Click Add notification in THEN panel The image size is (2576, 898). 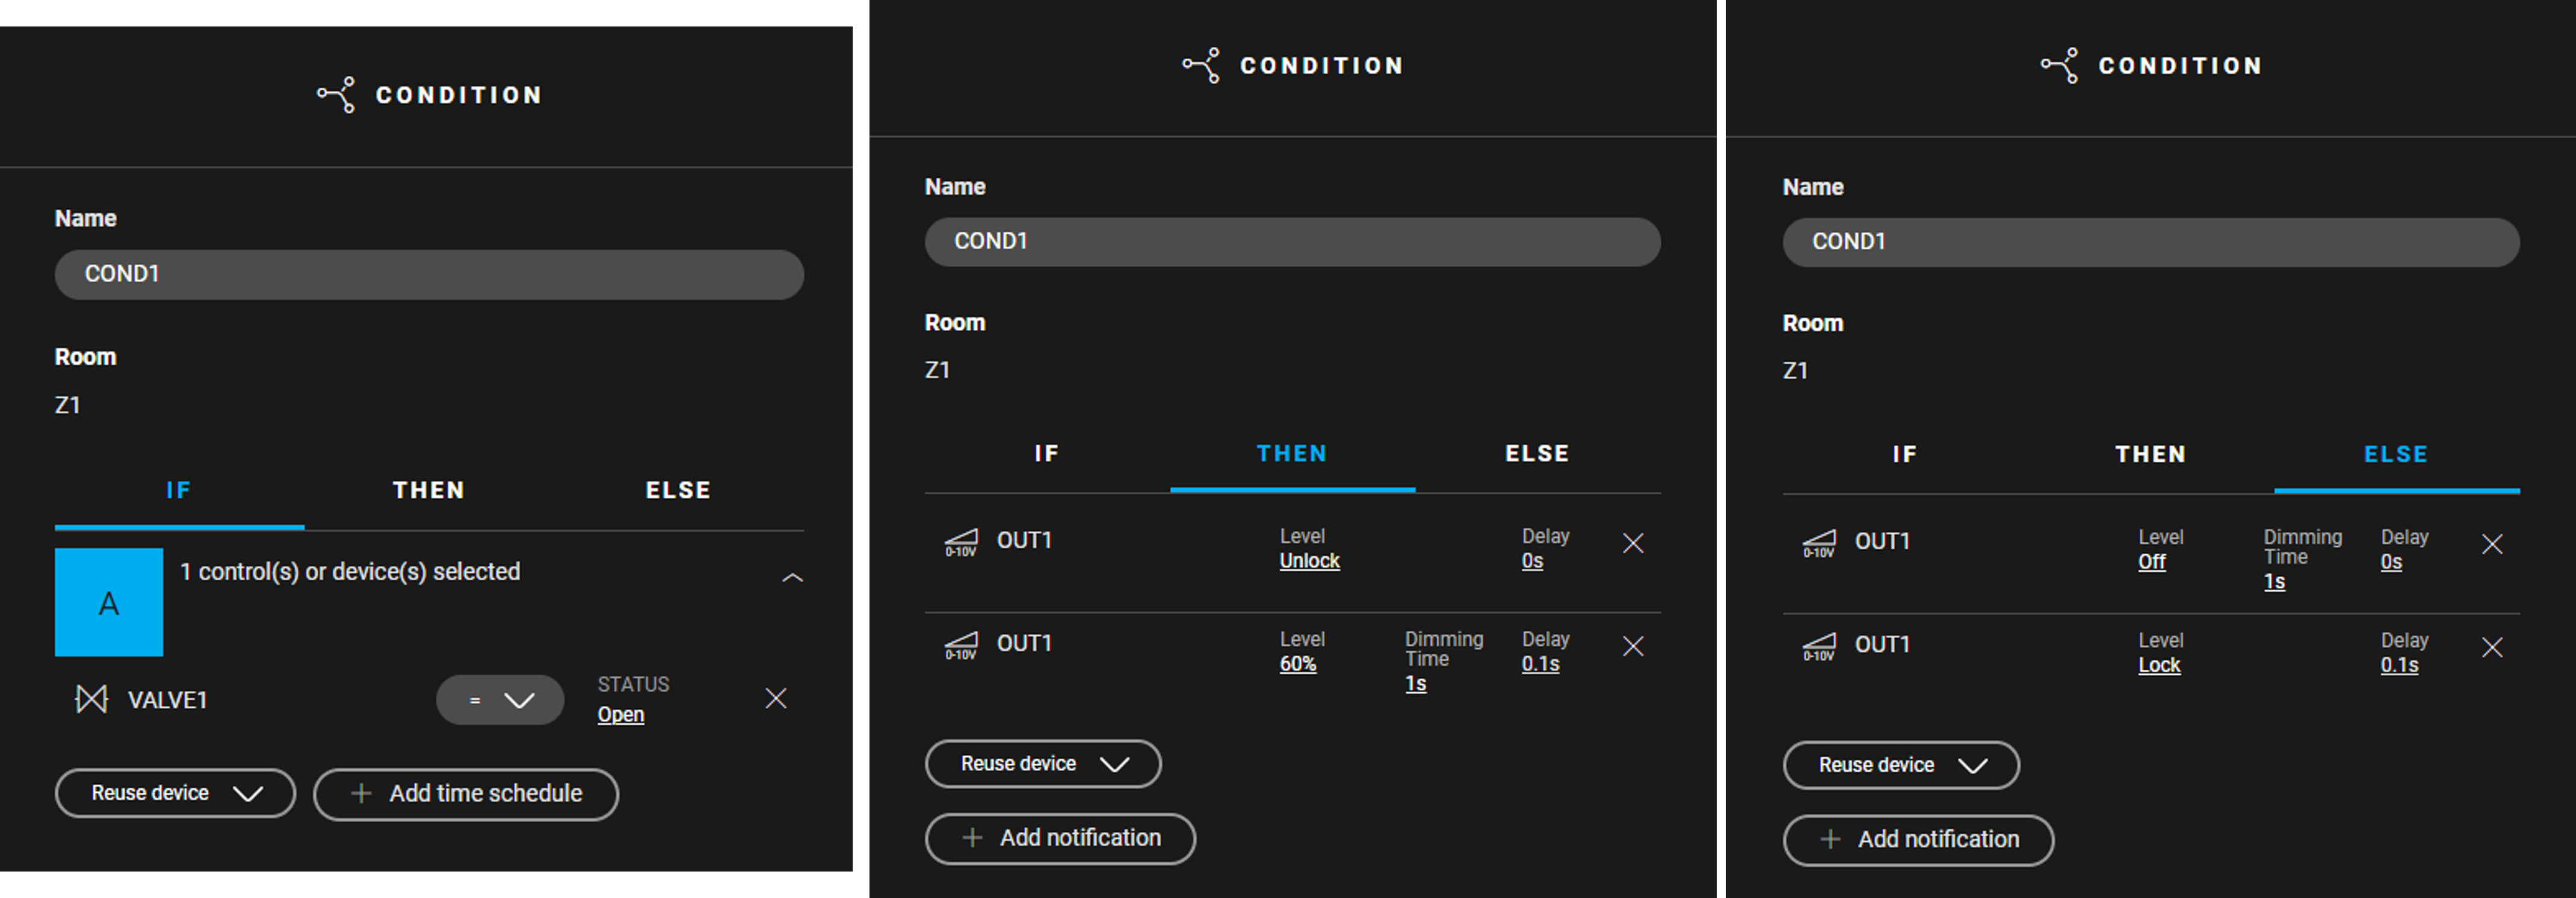1060,838
